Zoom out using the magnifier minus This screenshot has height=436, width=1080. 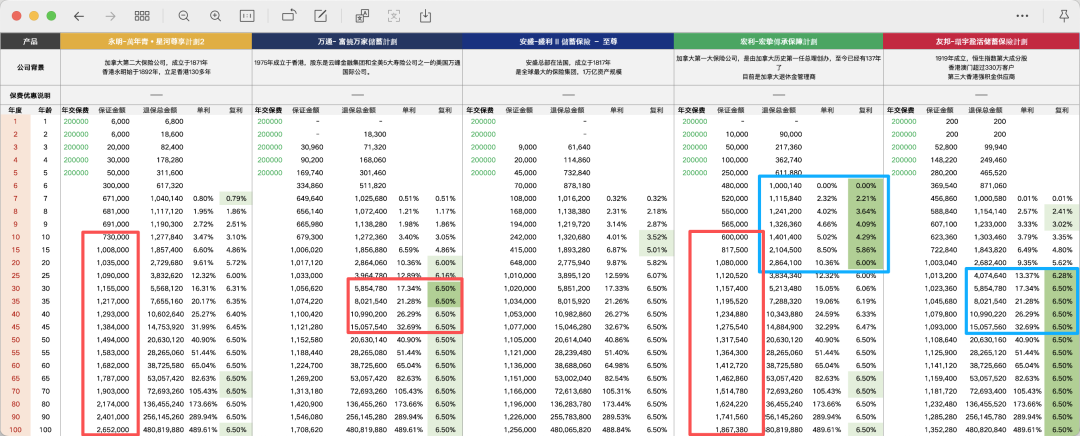click(184, 16)
